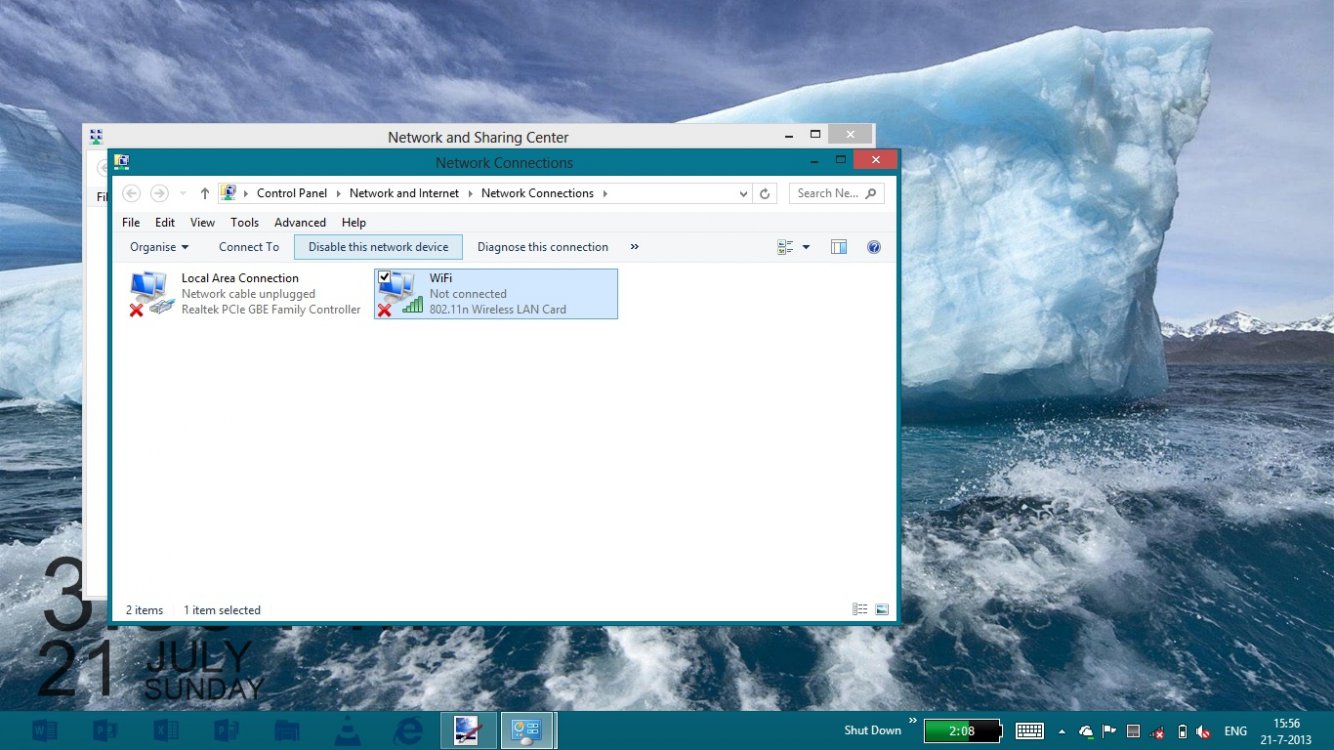
Task: Click the Network and Internet breadcrumb
Action: coord(404,193)
